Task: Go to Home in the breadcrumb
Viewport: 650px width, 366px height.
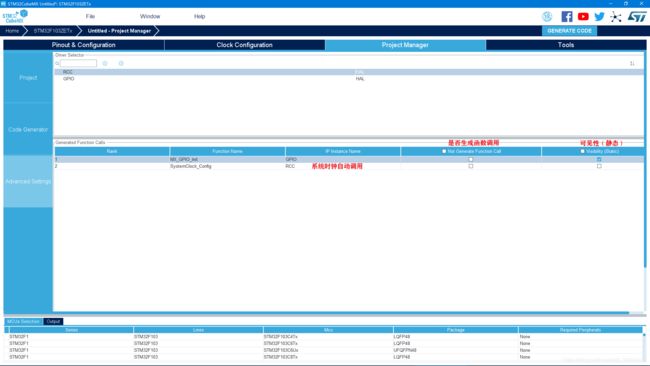Action: [12, 31]
